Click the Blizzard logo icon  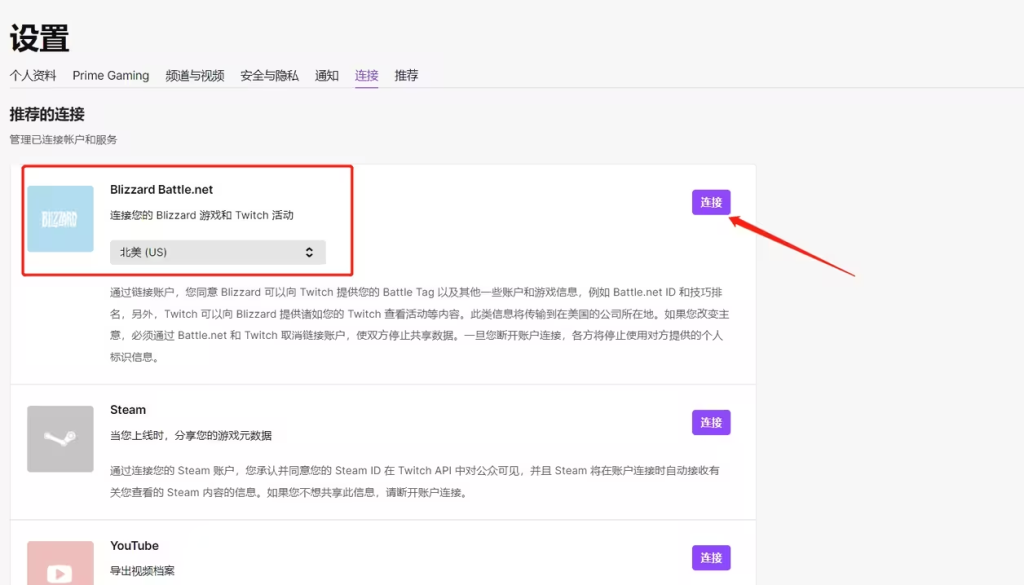60,219
